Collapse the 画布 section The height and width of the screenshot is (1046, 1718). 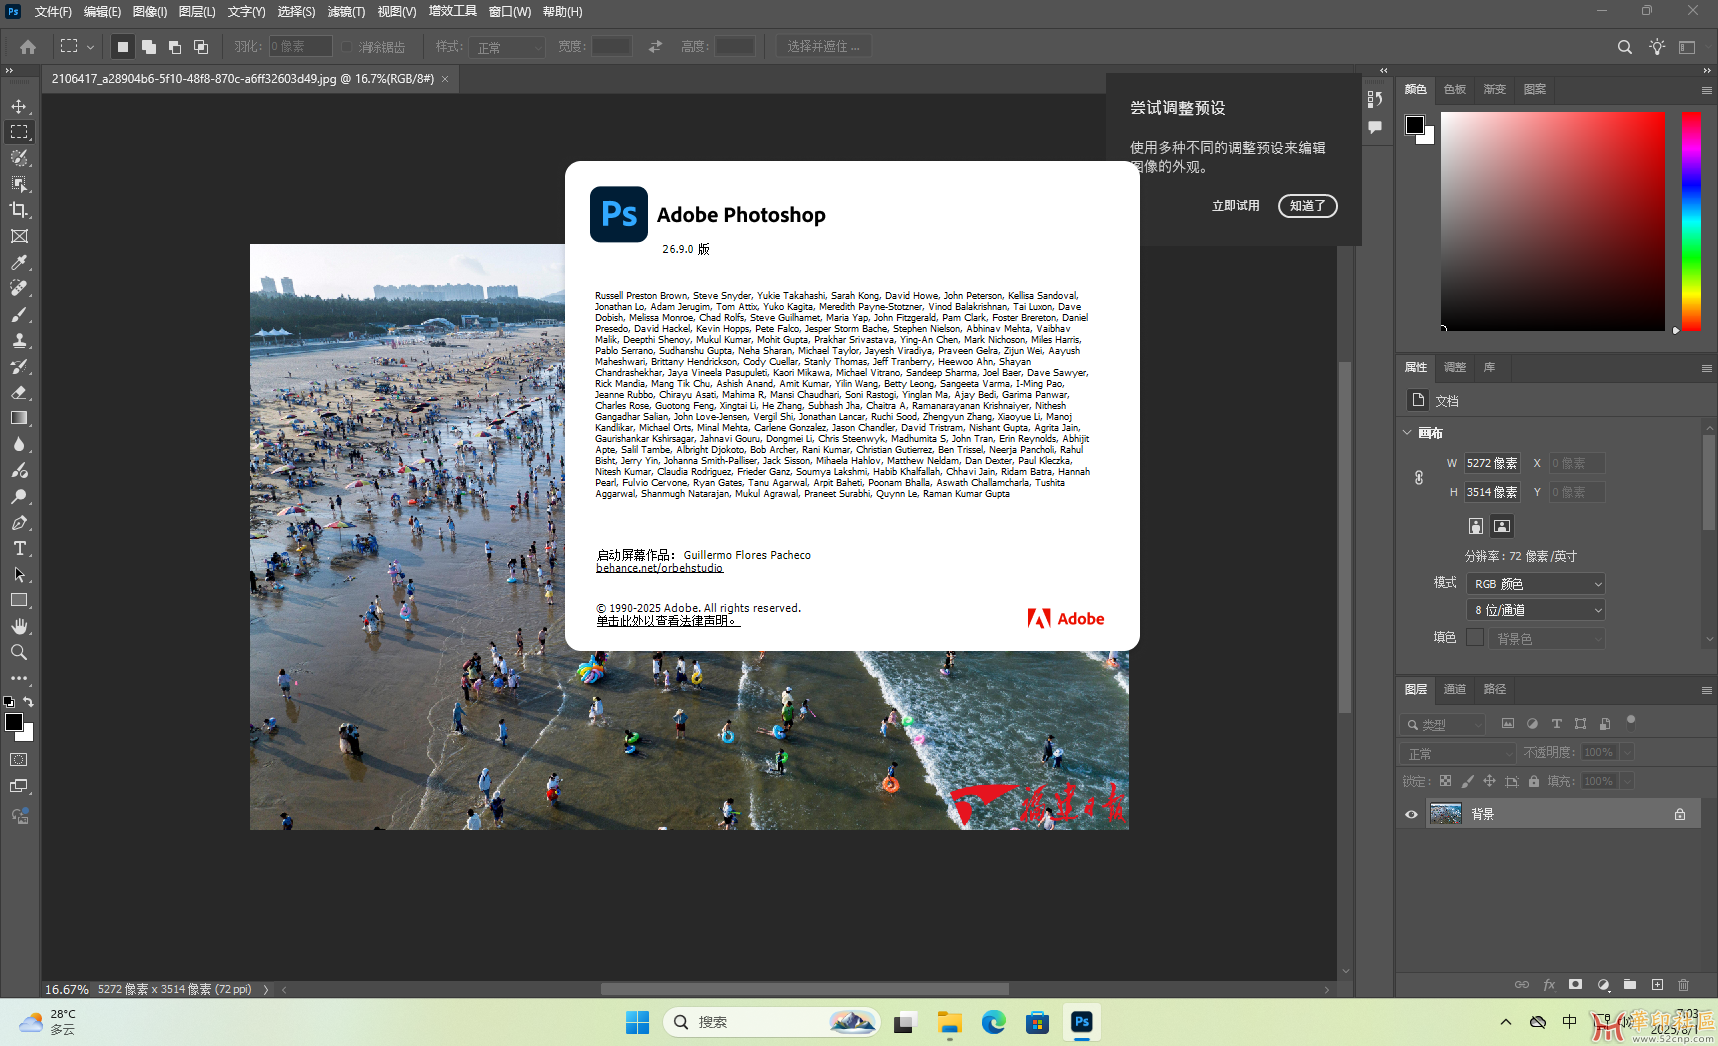[x=1407, y=433]
